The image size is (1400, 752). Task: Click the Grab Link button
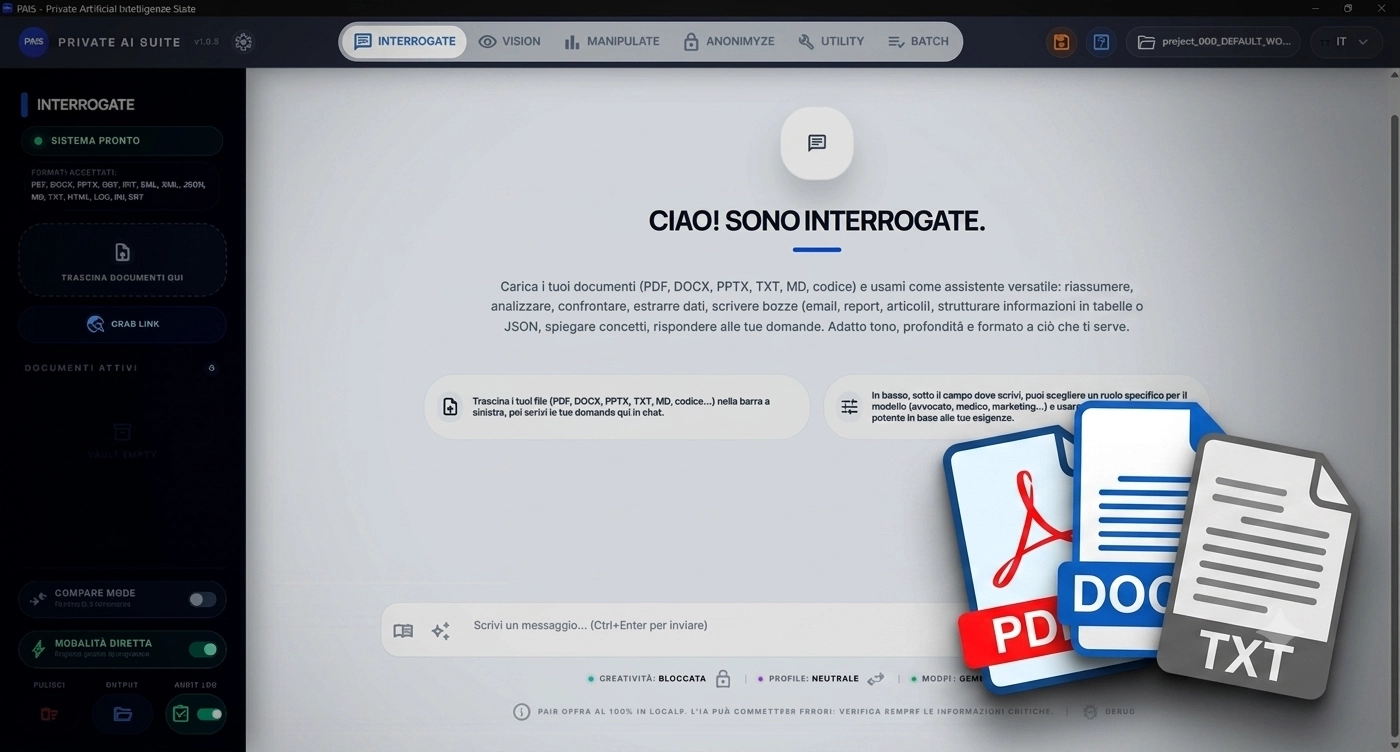(122, 324)
